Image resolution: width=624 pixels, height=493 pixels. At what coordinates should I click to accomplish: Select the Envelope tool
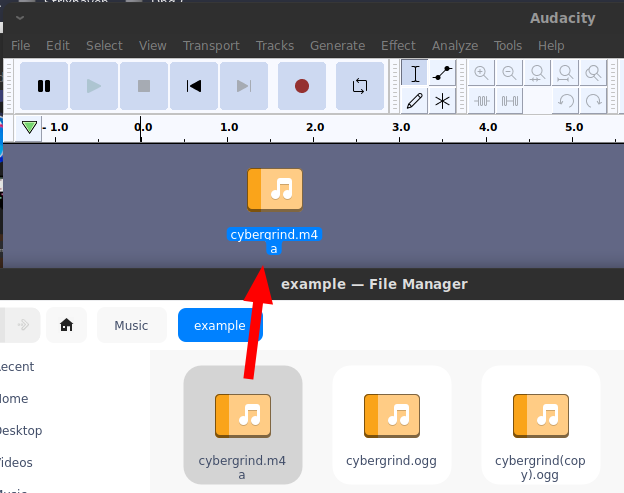tap(442, 73)
